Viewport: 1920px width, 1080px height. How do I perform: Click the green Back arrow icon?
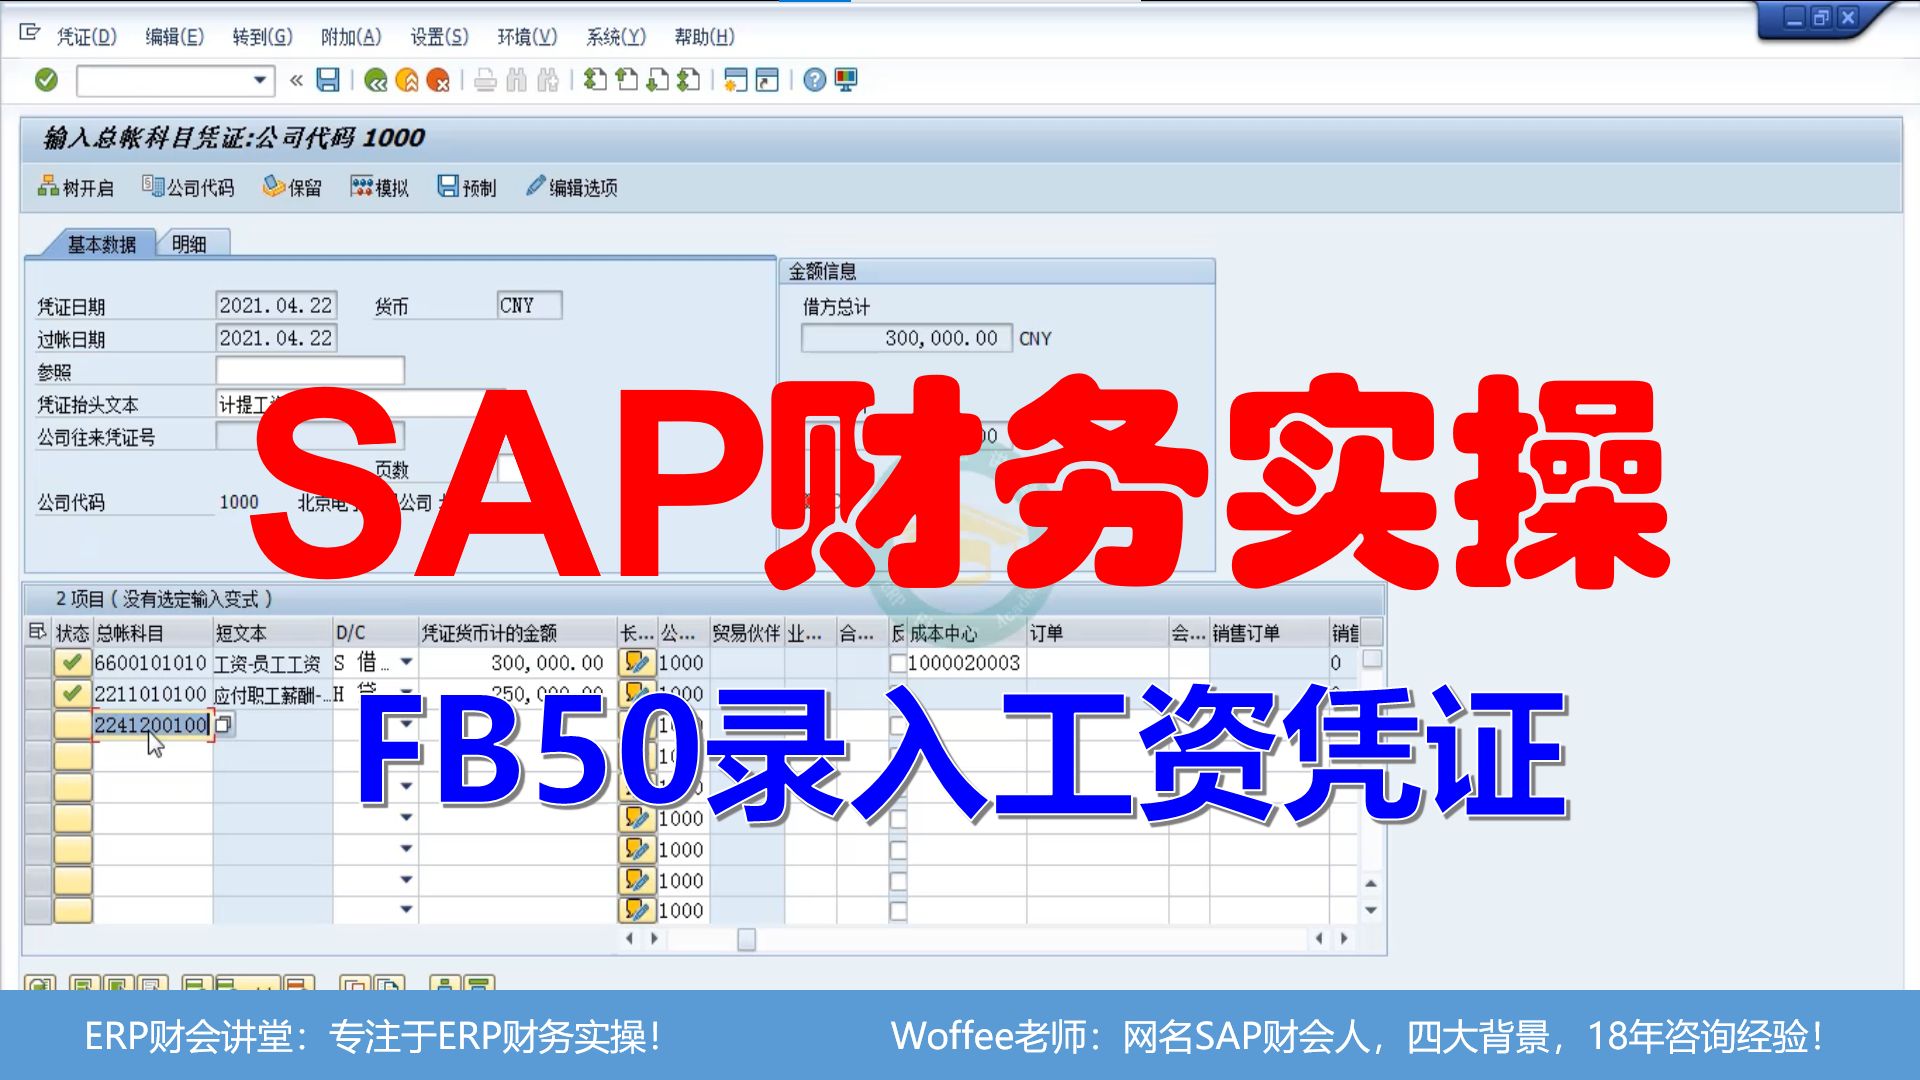pos(376,80)
